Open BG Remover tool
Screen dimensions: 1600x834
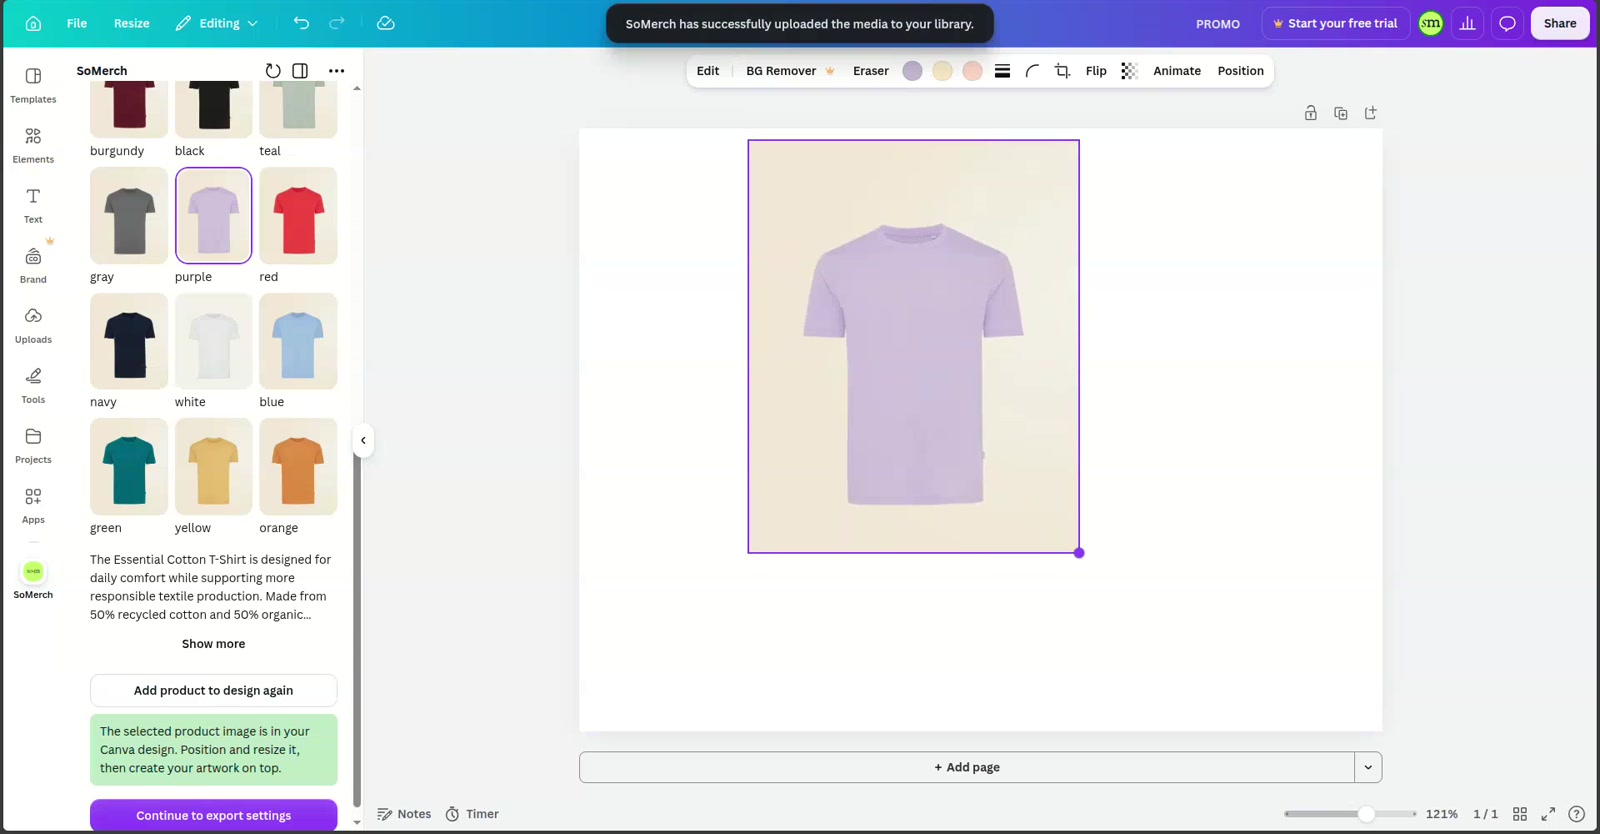790,71
